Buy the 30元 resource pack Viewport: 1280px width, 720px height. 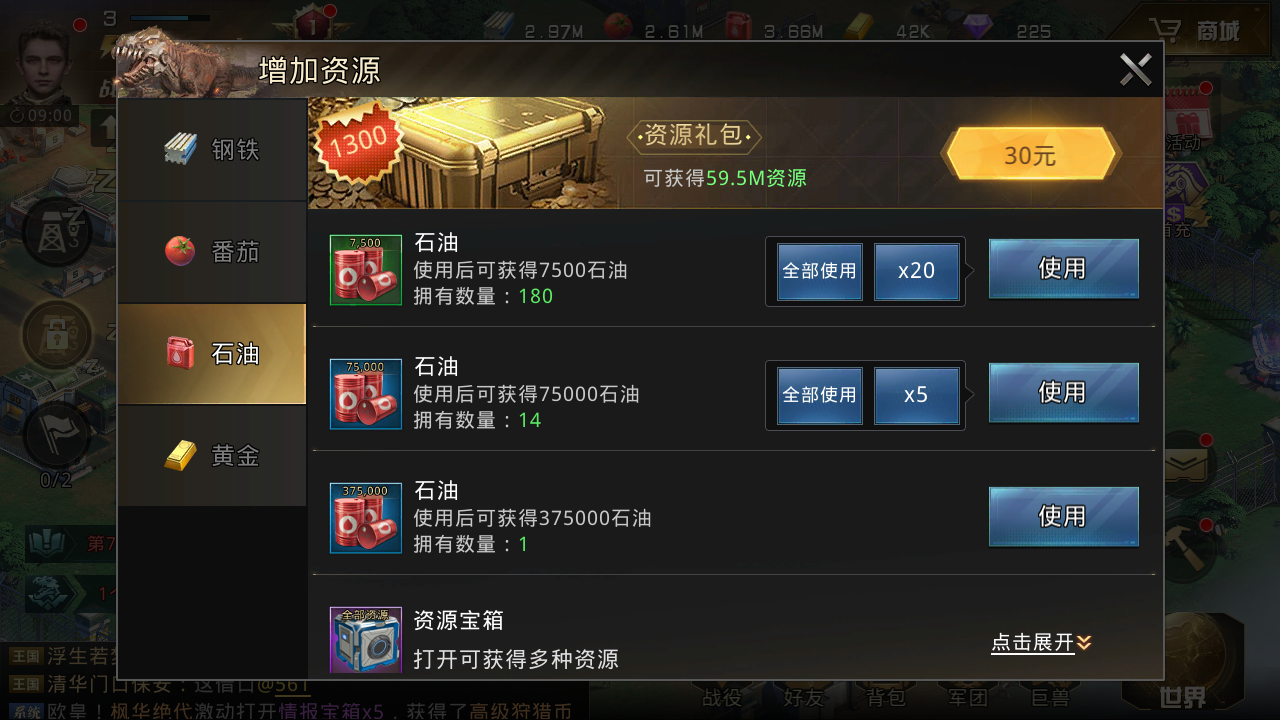click(x=1030, y=155)
